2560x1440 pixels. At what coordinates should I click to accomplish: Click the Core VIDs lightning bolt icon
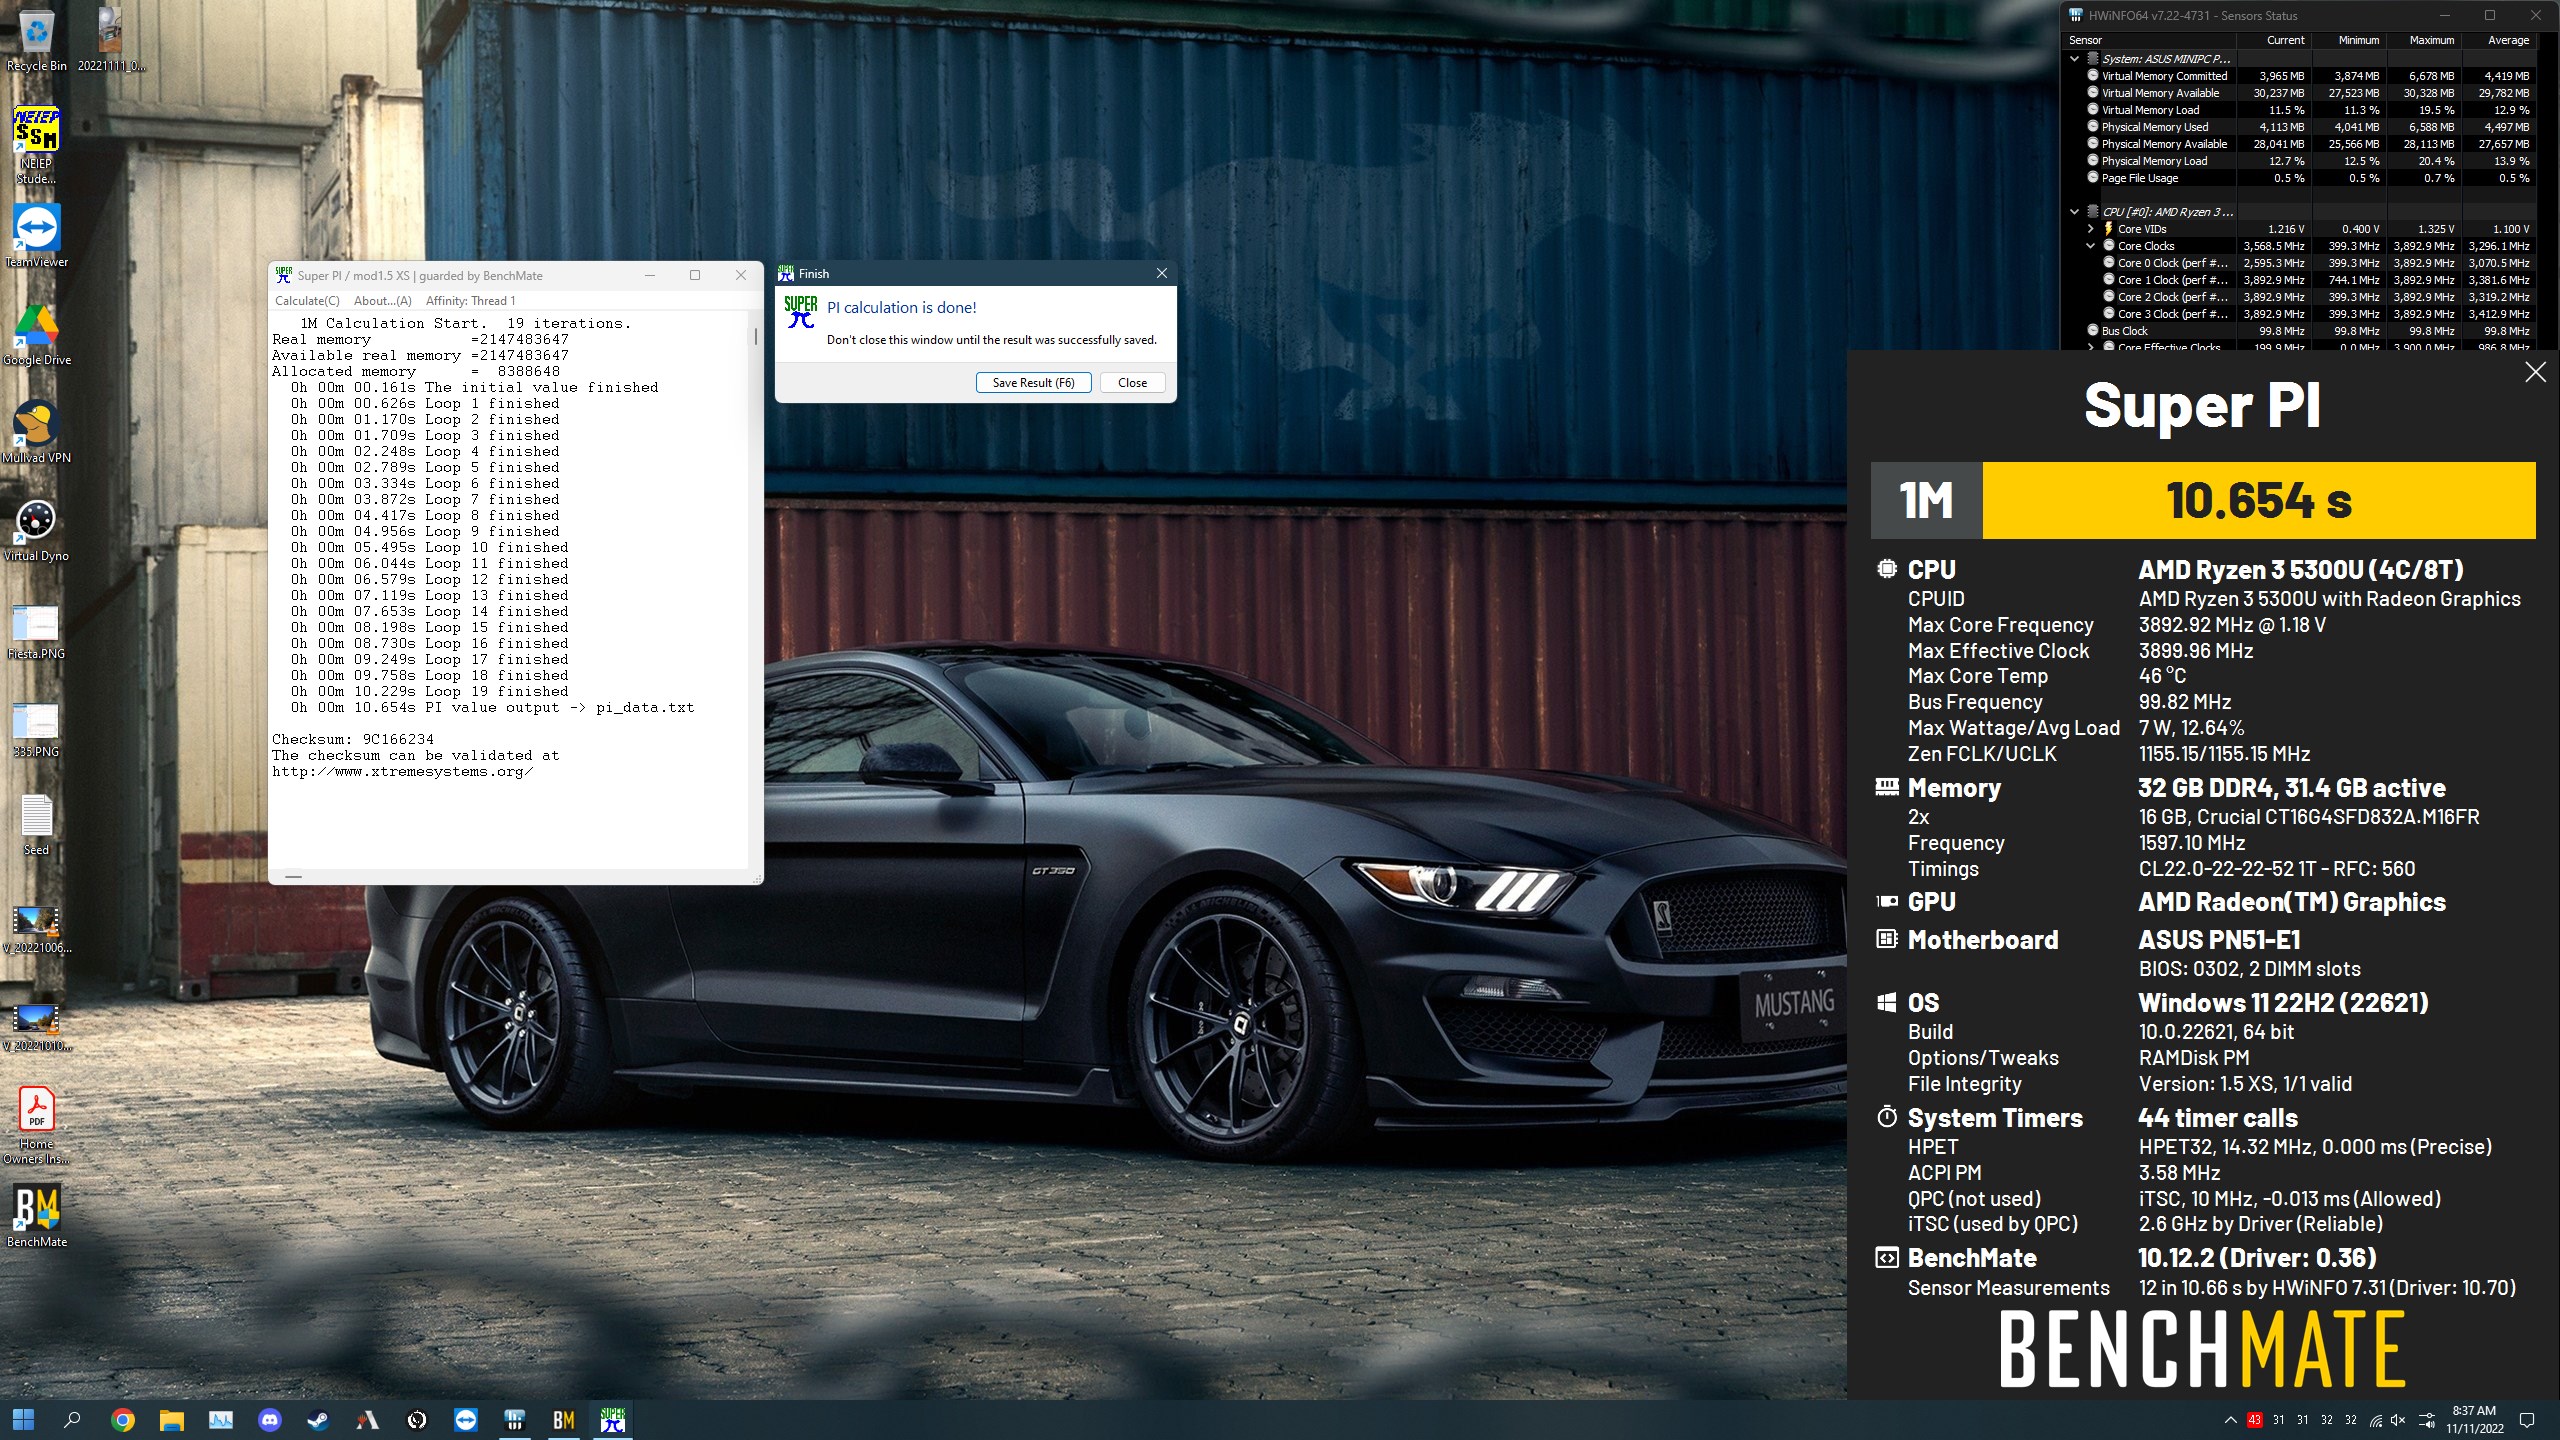pos(2108,229)
